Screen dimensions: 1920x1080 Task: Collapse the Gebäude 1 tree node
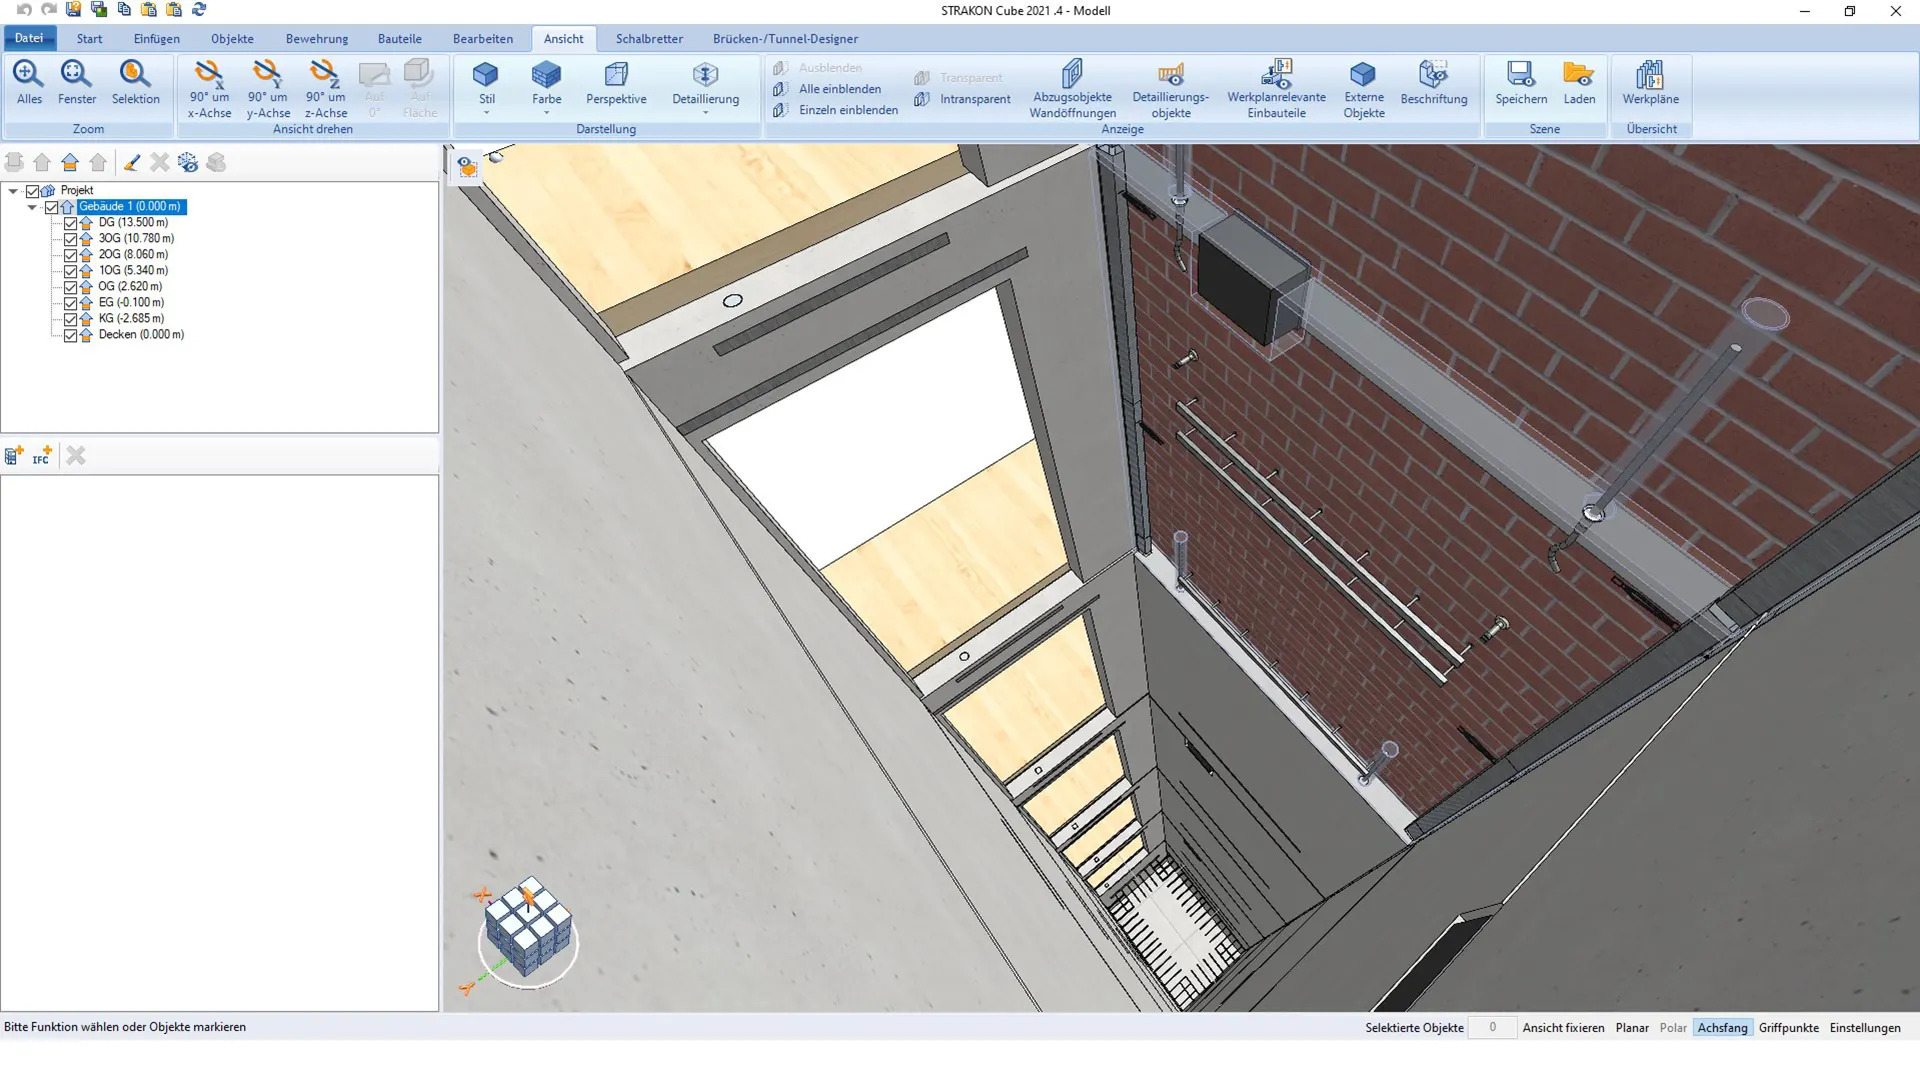click(32, 207)
